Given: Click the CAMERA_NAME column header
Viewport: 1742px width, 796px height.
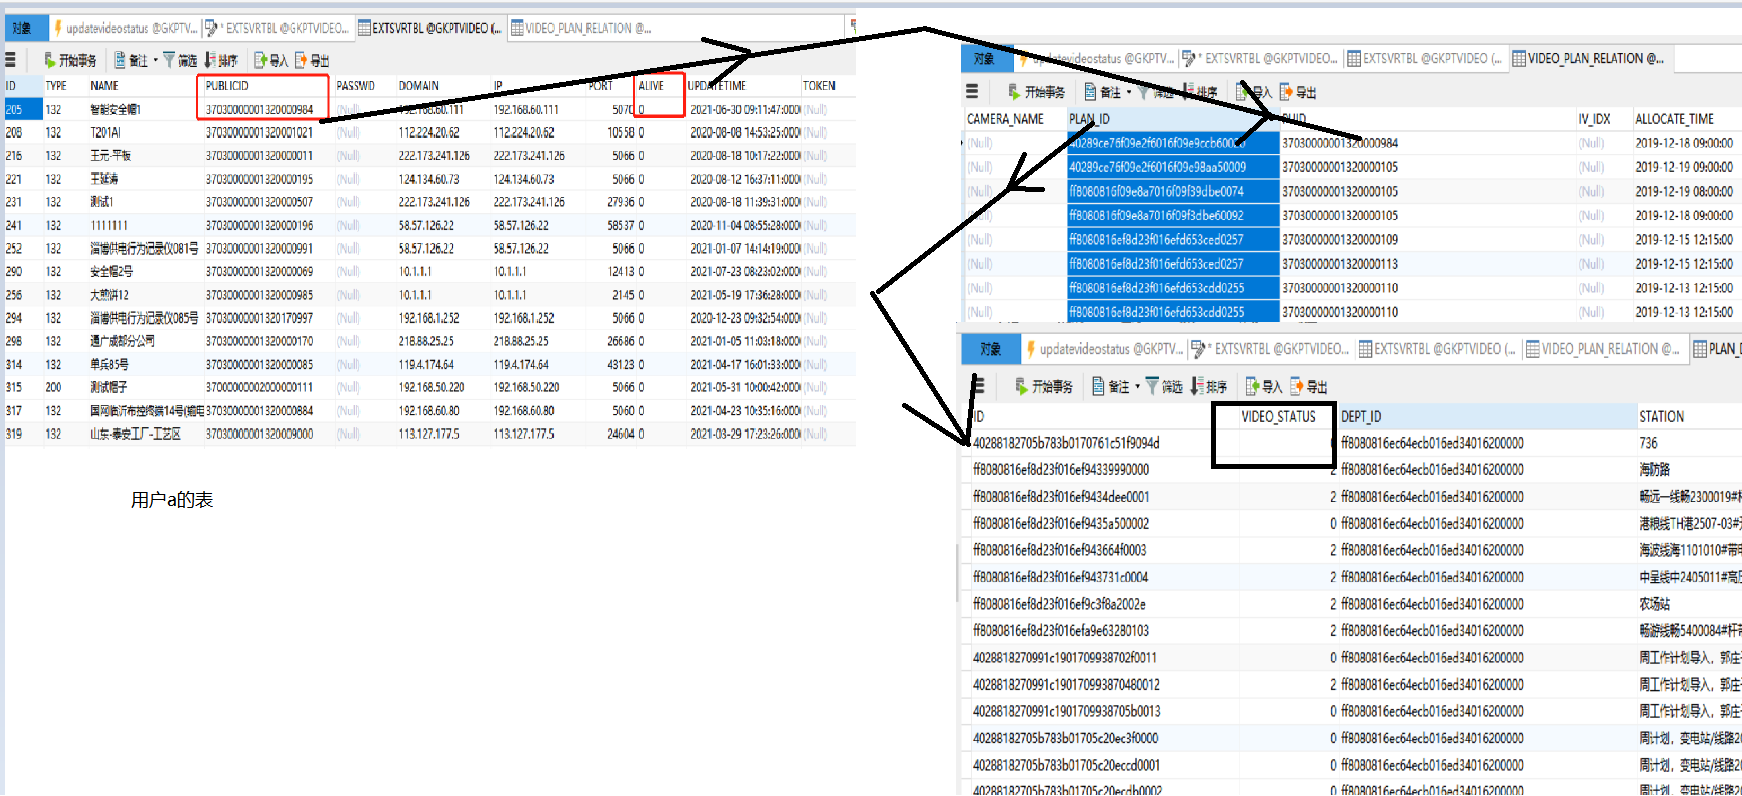Looking at the screenshot, I should (1005, 119).
